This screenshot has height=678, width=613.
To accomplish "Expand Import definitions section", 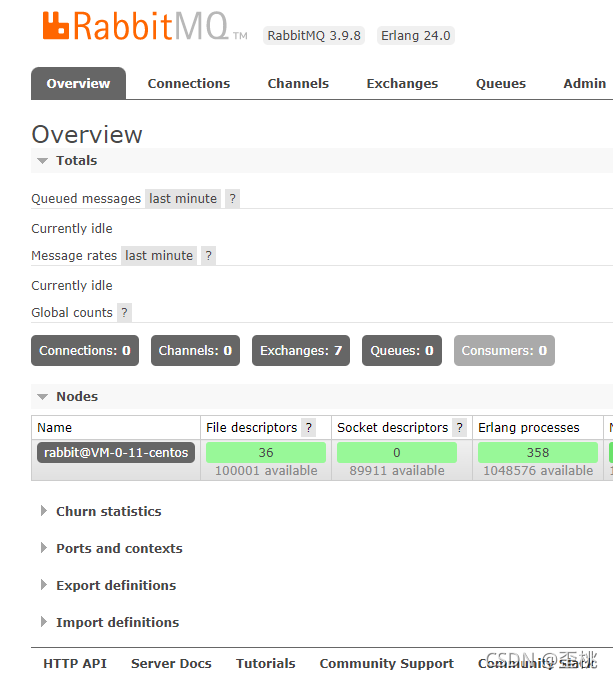I will tap(118, 622).
